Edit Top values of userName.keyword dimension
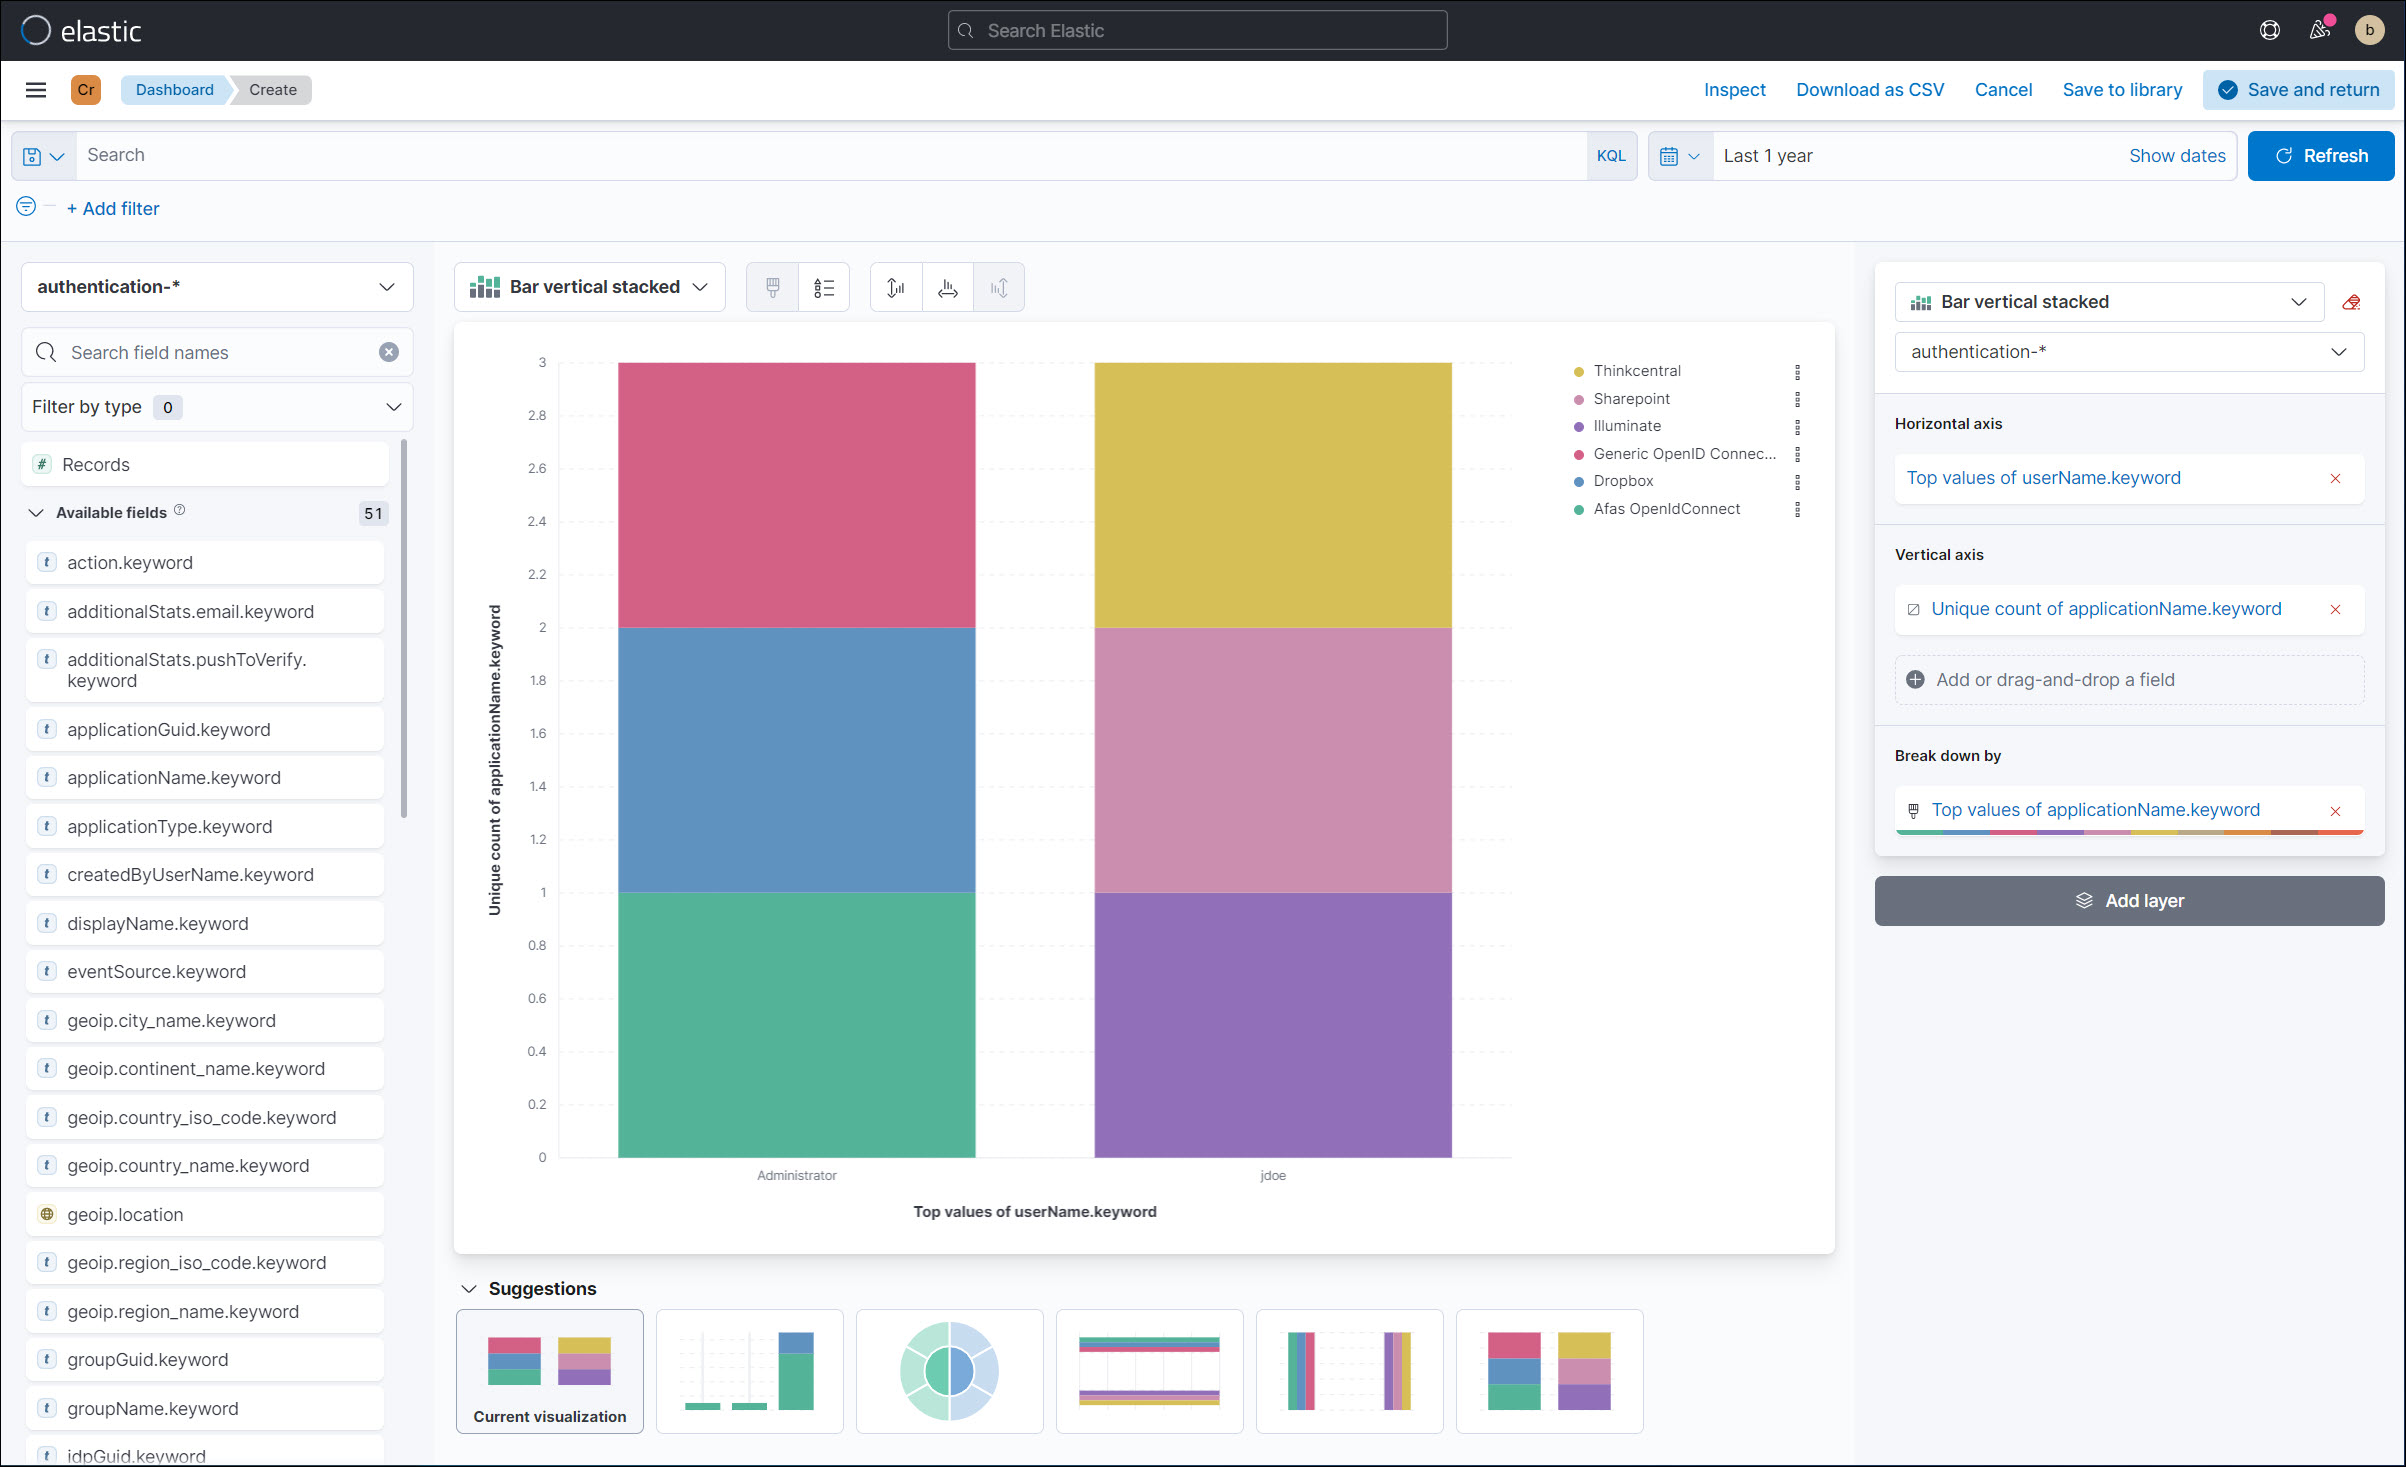Image resolution: width=2406 pixels, height=1467 pixels. (x=2044, y=478)
